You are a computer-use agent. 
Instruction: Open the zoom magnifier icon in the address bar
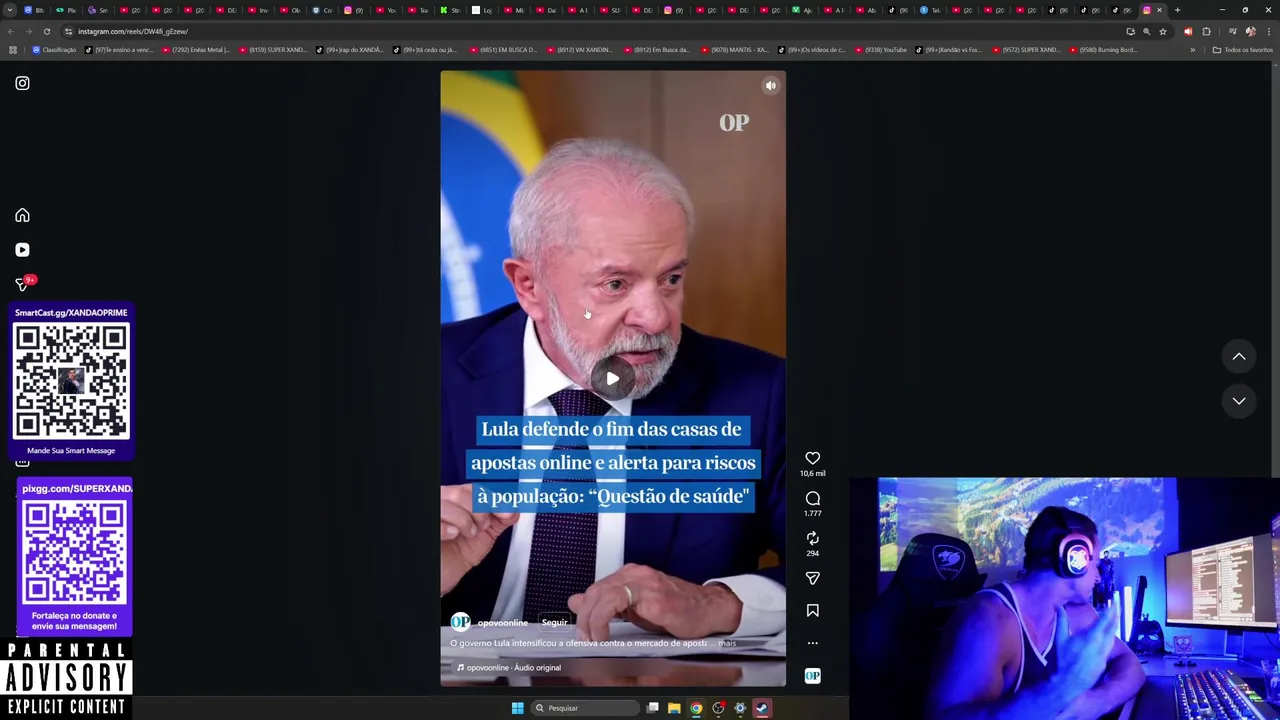click(x=1147, y=31)
